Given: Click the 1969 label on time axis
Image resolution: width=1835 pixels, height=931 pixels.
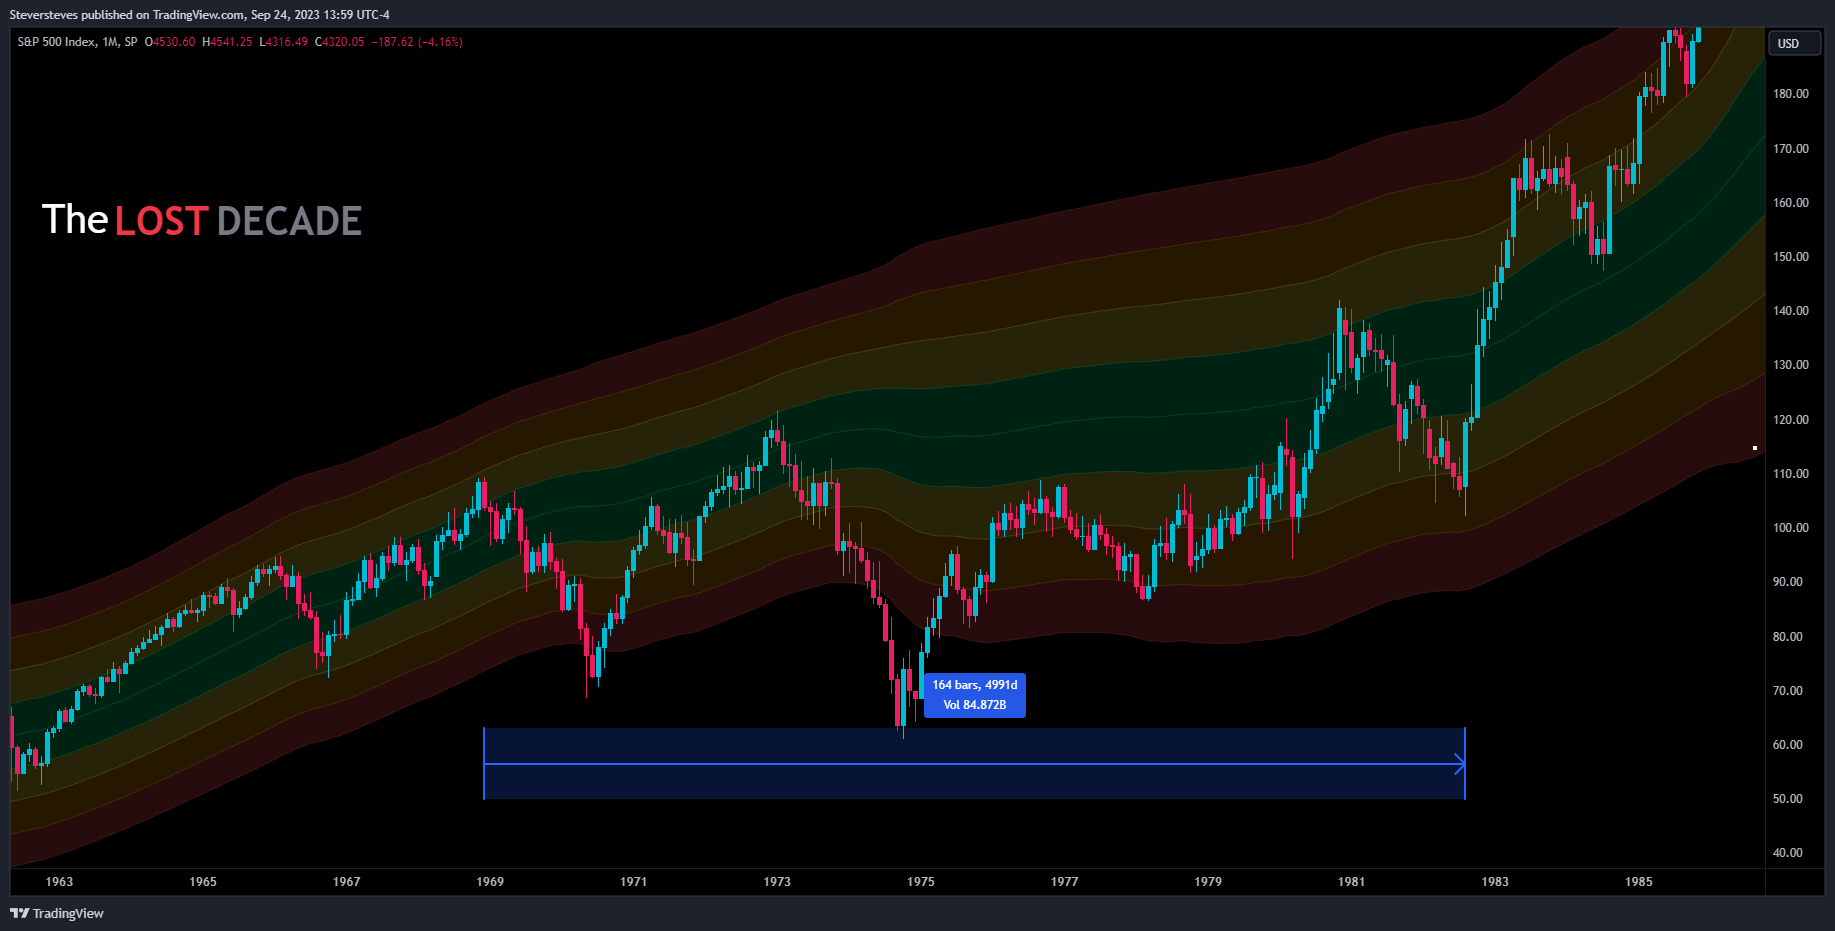Looking at the screenshot, I should point(490,881).
